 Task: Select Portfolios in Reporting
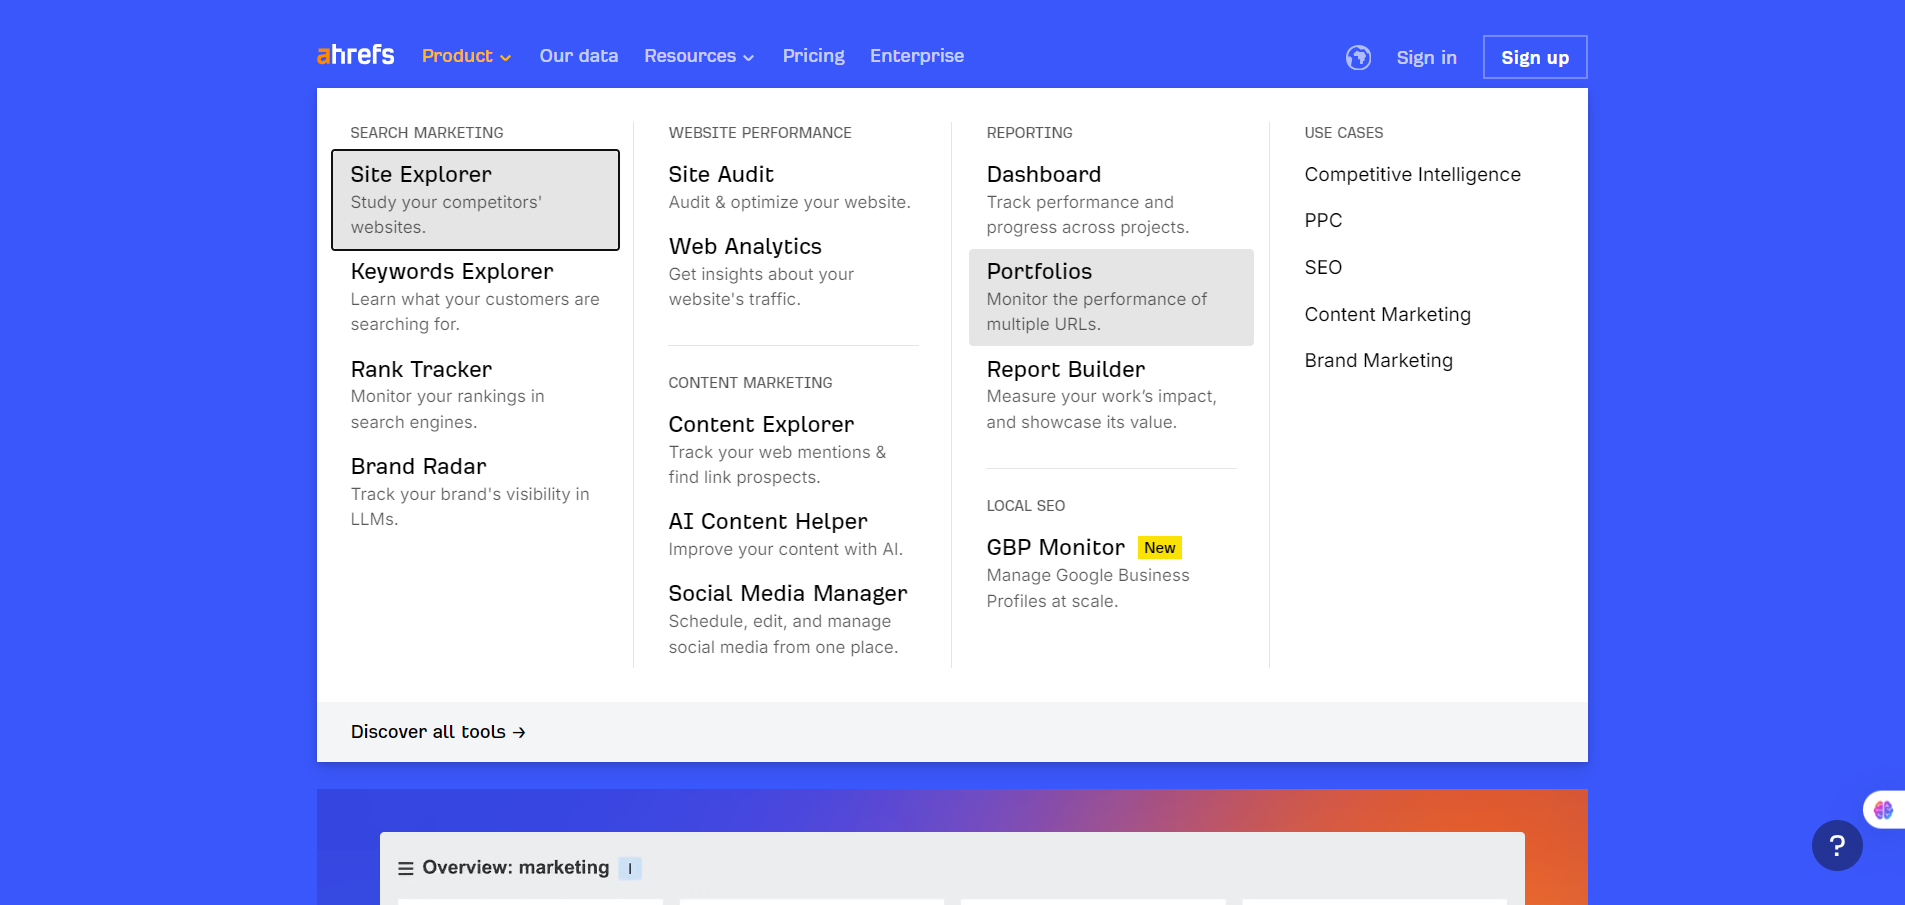(1111, 297)
